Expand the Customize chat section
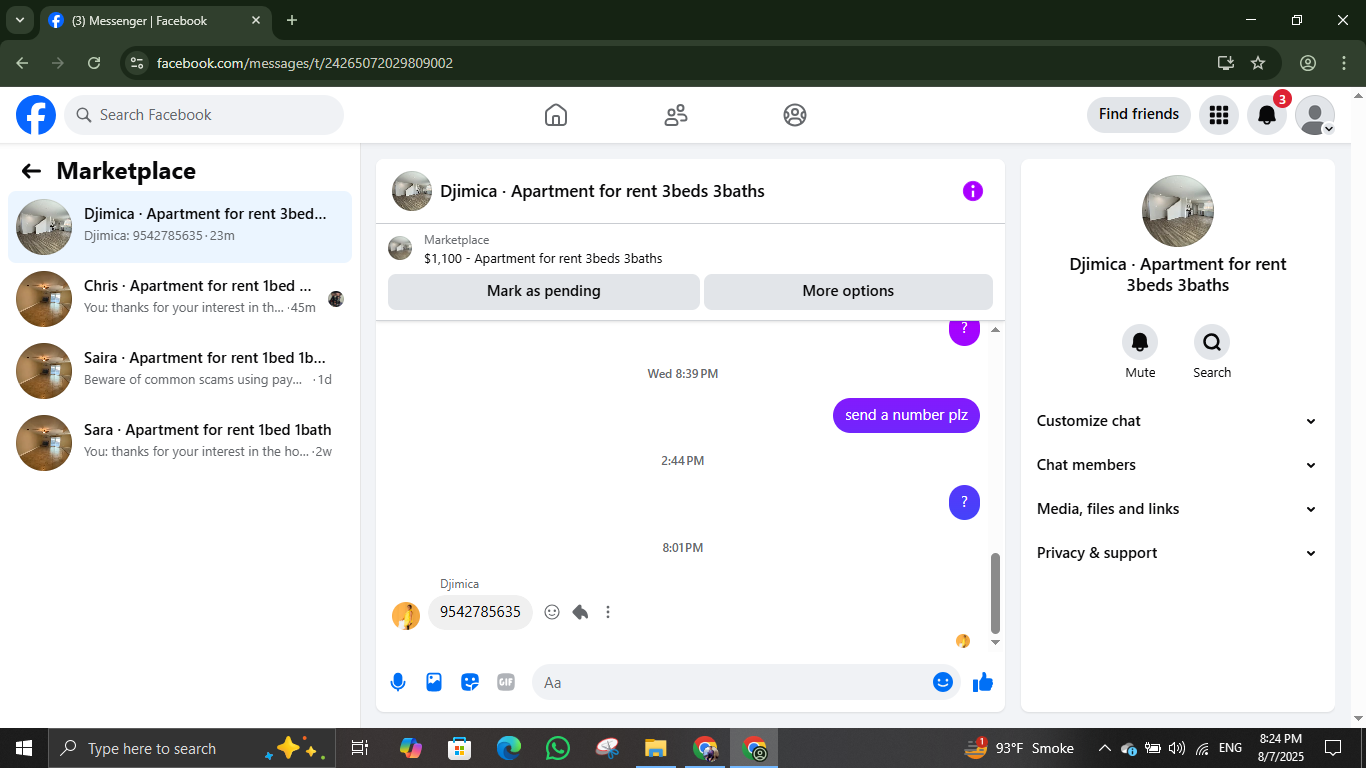Viewport: 1366px width, 768px height. [1177, 421]
